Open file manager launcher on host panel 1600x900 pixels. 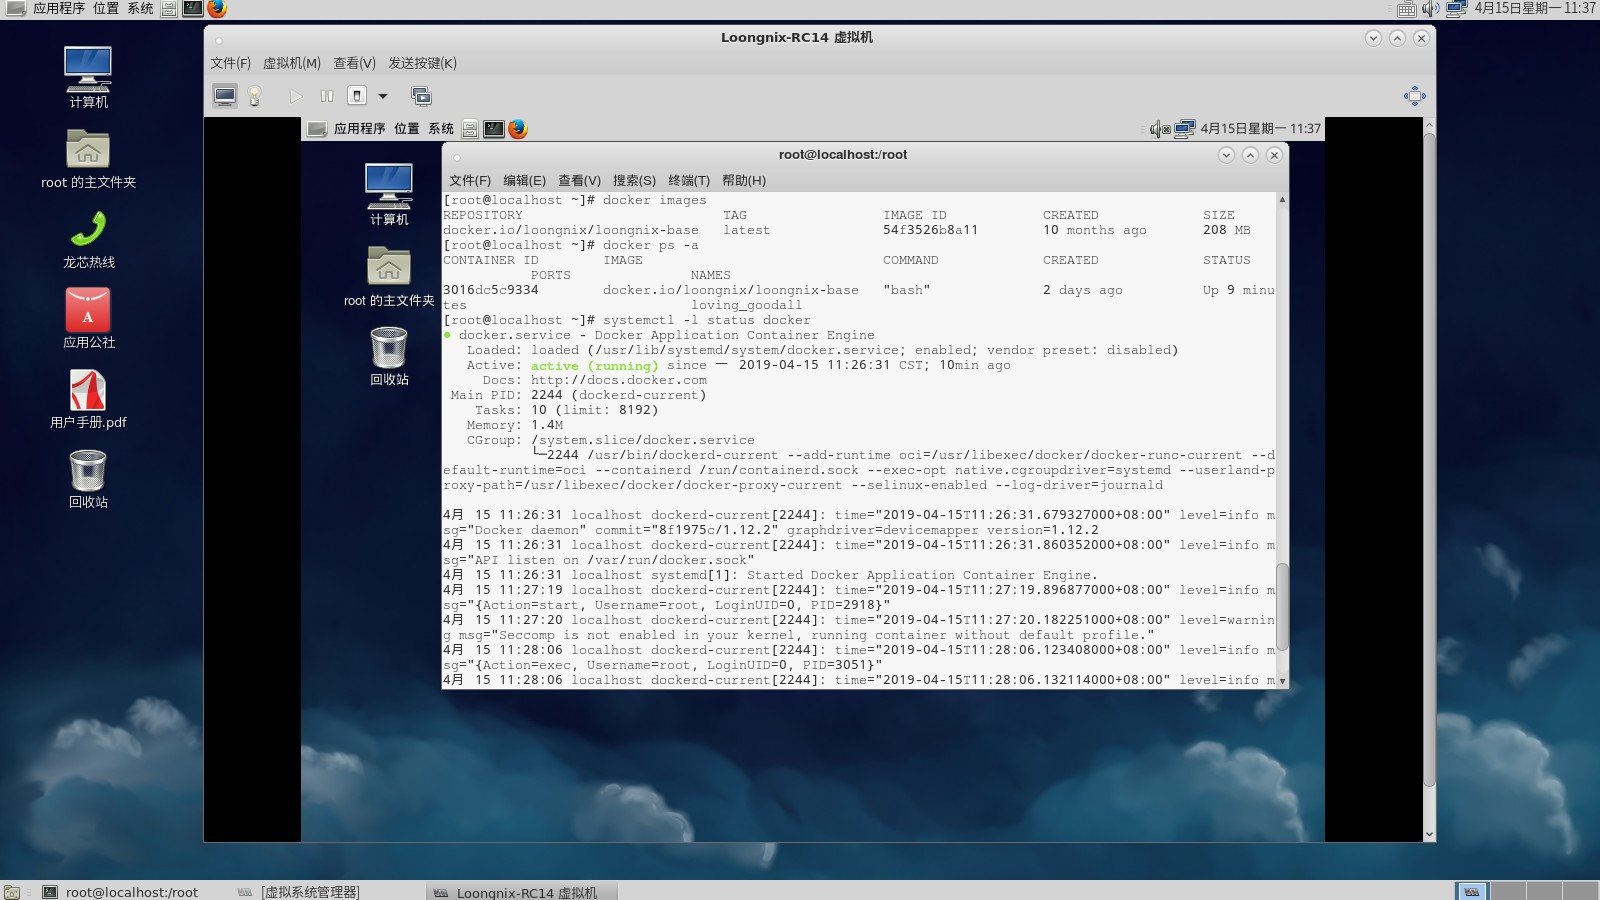pyautogui.click(x=169, y=9)
